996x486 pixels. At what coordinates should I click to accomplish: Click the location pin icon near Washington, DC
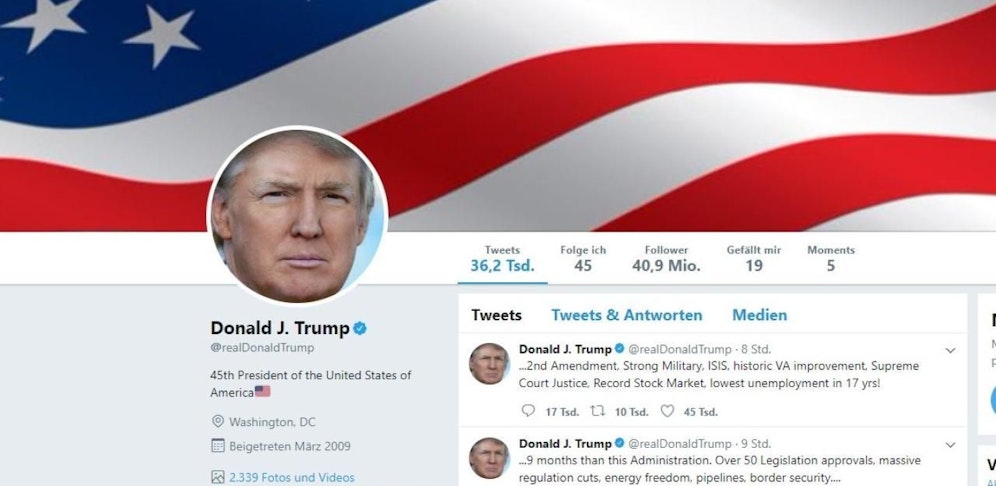click(x=217, y=422)
